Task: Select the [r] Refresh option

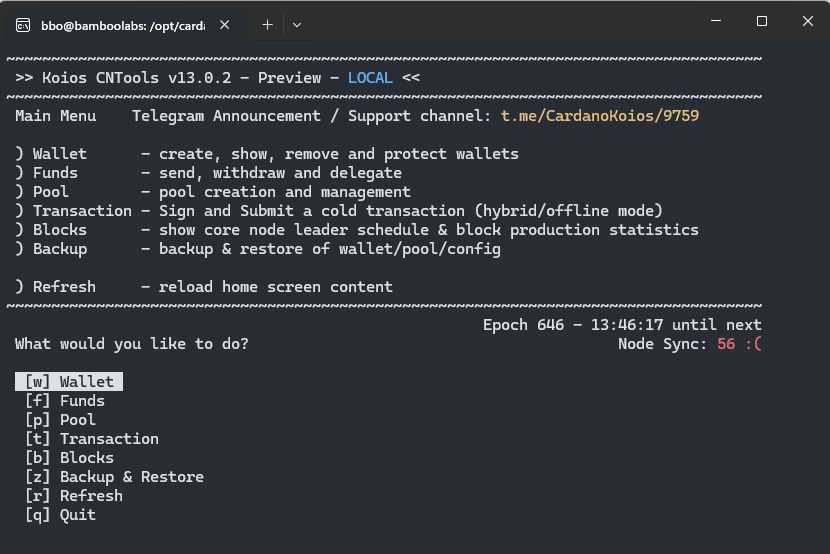Action: click(x=74, y=496)
